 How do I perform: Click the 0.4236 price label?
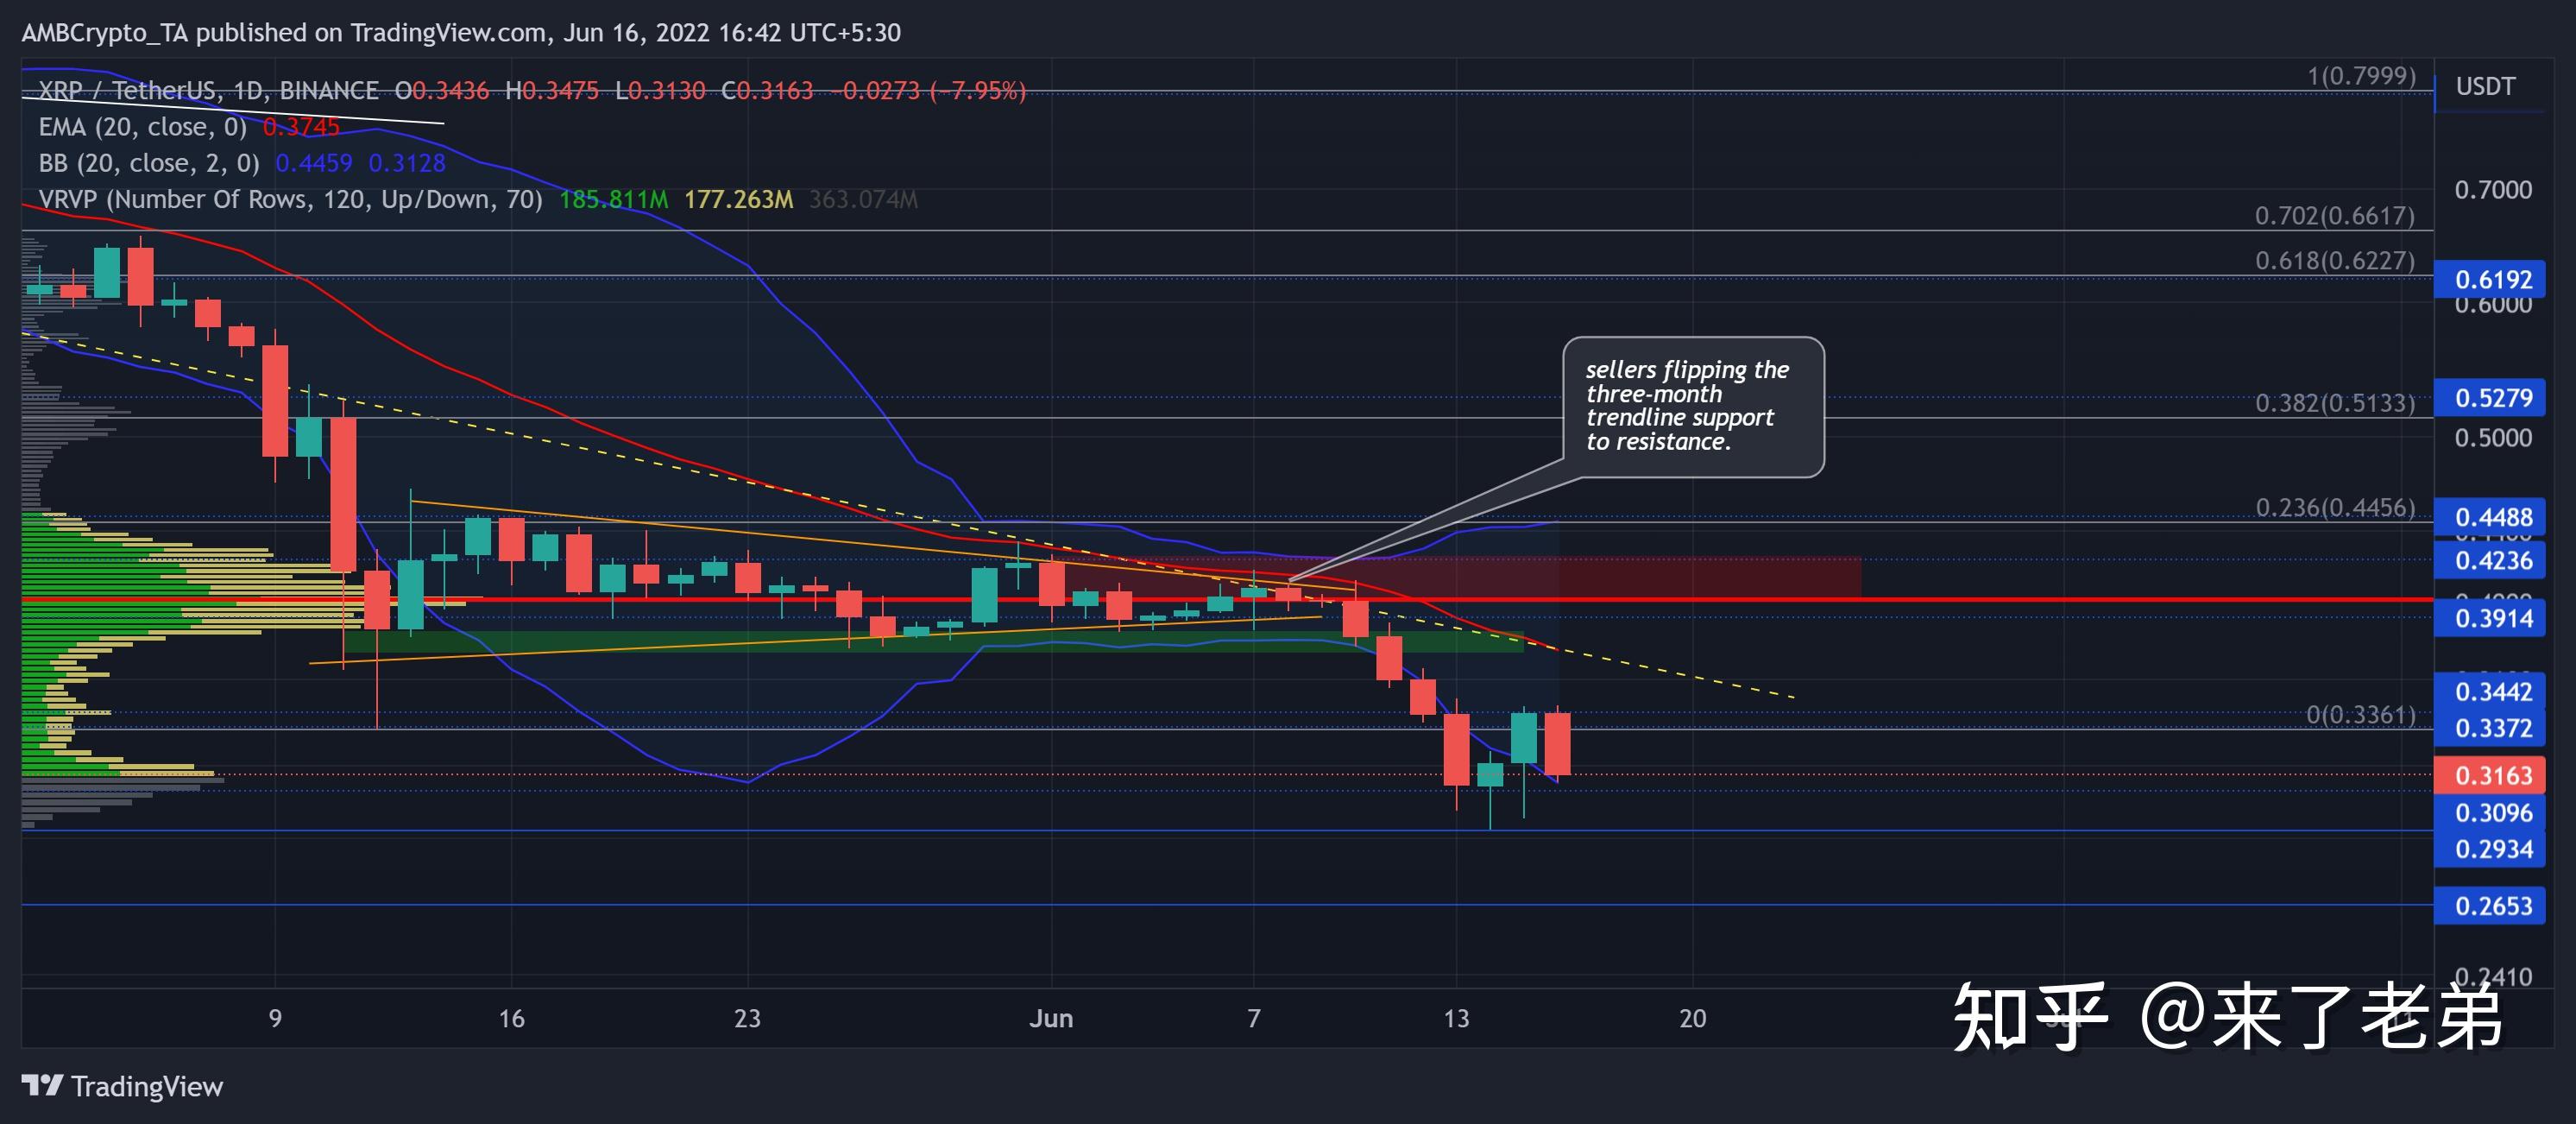2489,560
